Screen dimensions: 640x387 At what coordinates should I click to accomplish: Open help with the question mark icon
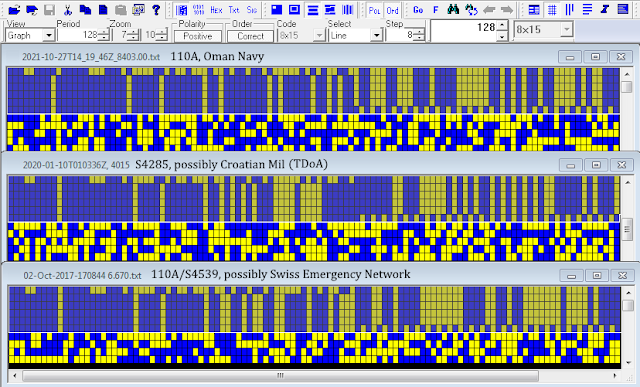[156, 9]
